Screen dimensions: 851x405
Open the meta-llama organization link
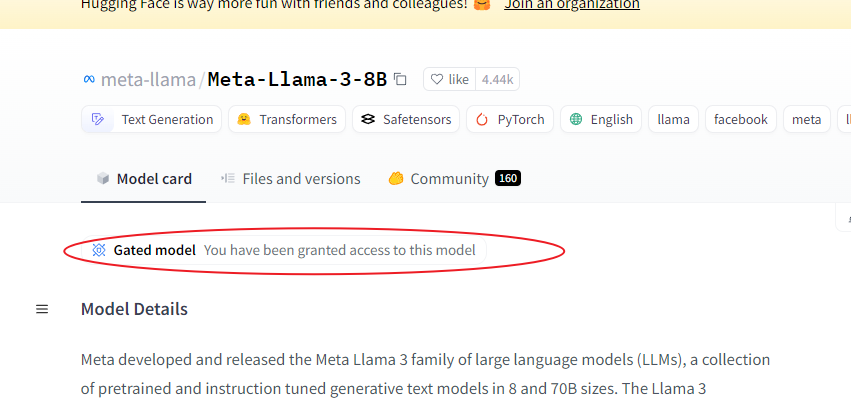point(148,79)
